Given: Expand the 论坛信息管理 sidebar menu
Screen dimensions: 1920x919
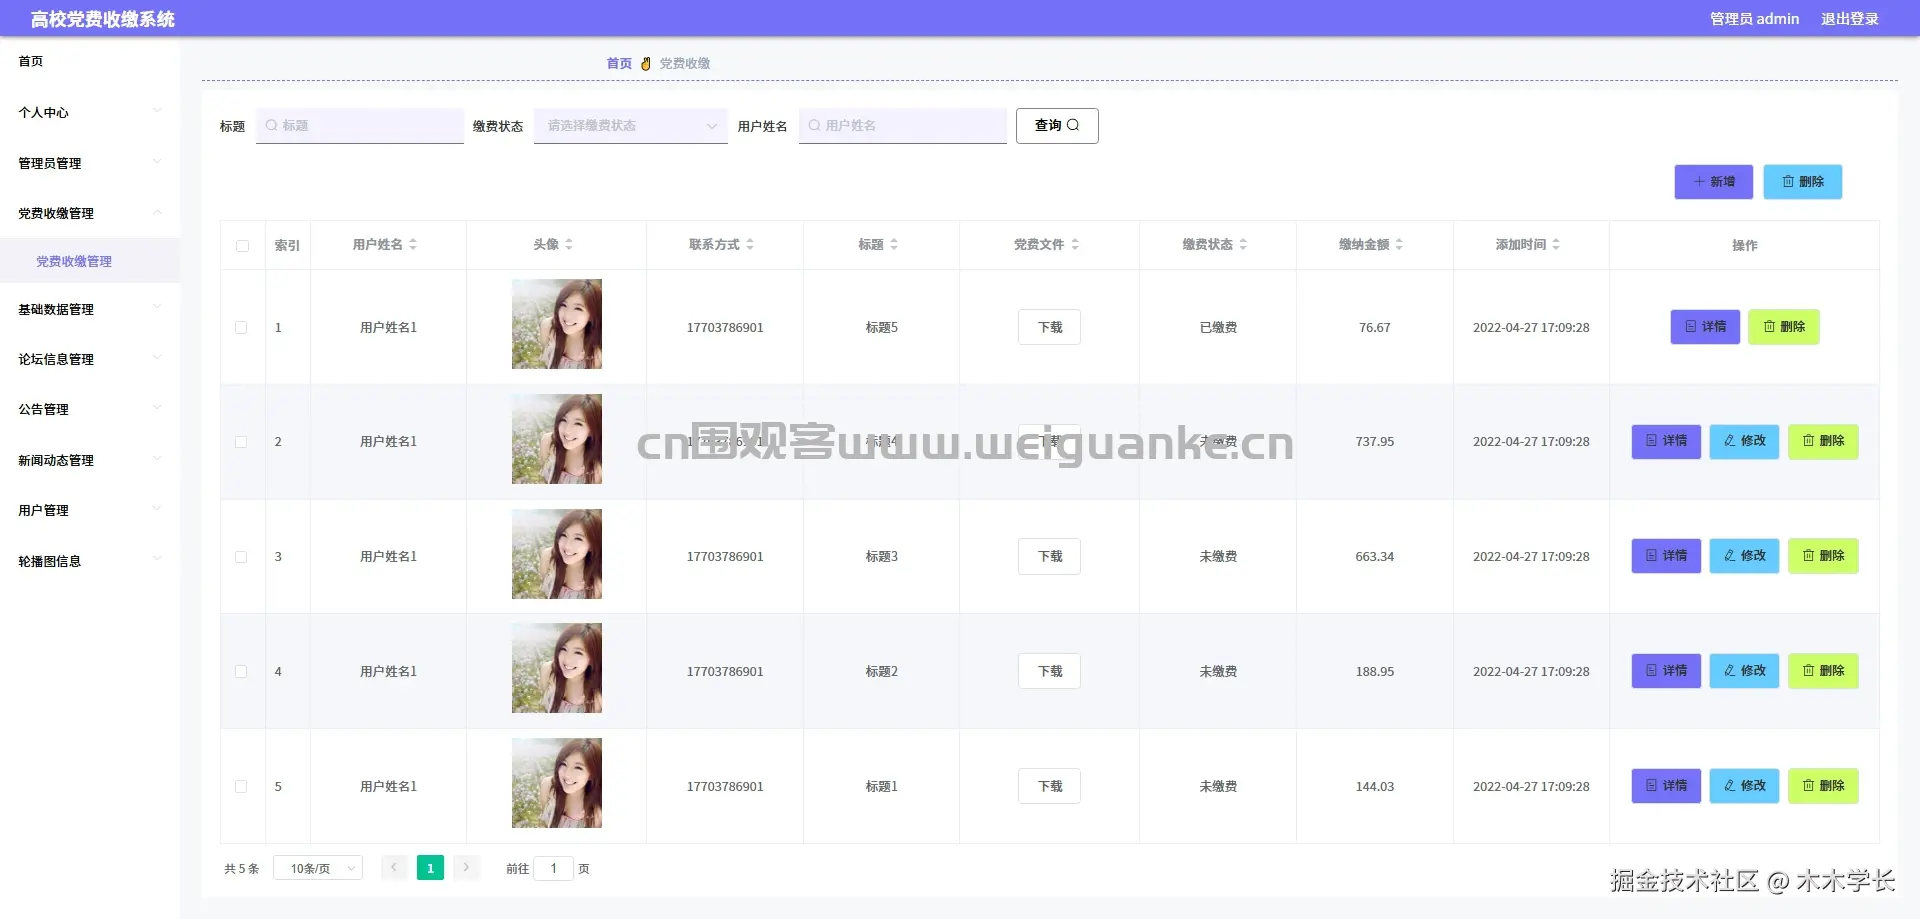Looking at the screenshot, I should (90, 359).
